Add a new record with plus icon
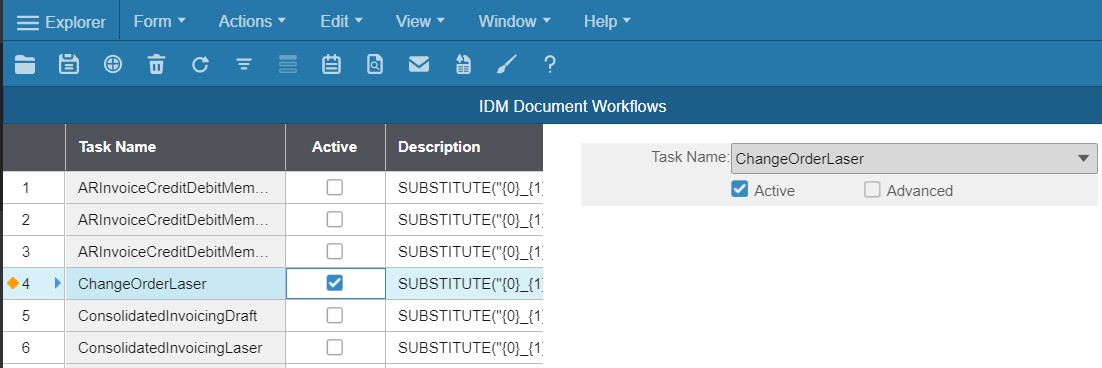Screen dimensions: 1102x368 (112, 65)
